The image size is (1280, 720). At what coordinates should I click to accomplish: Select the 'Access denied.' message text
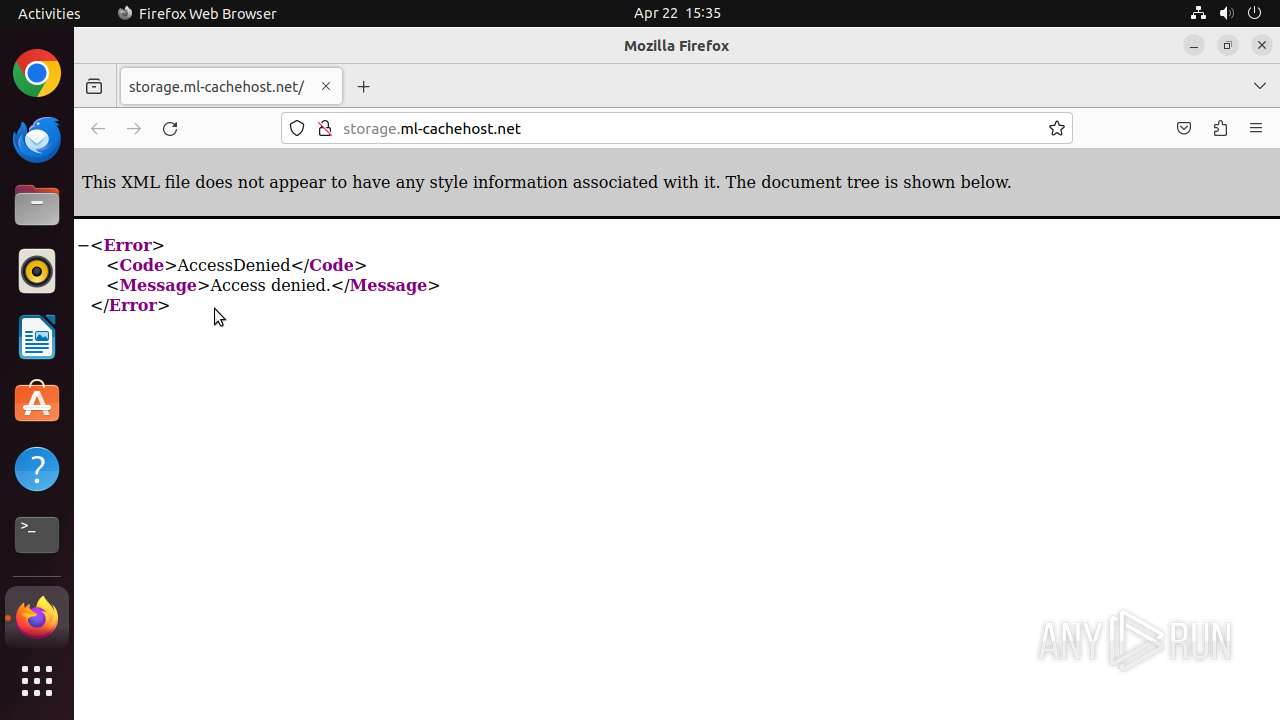click(x=270, y=285)
